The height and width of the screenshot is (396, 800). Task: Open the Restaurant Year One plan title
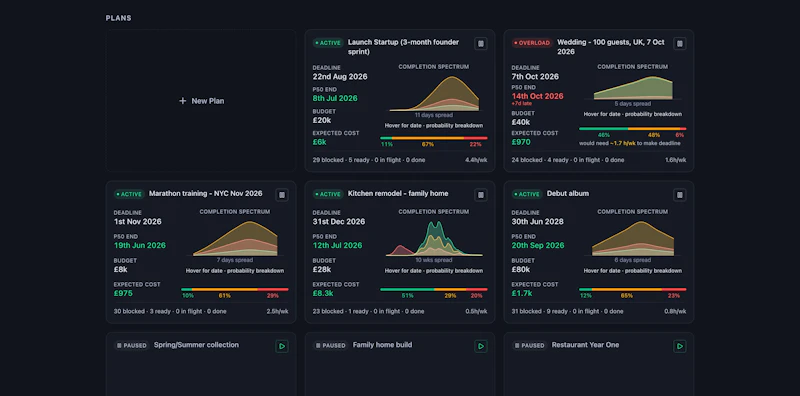586,345
